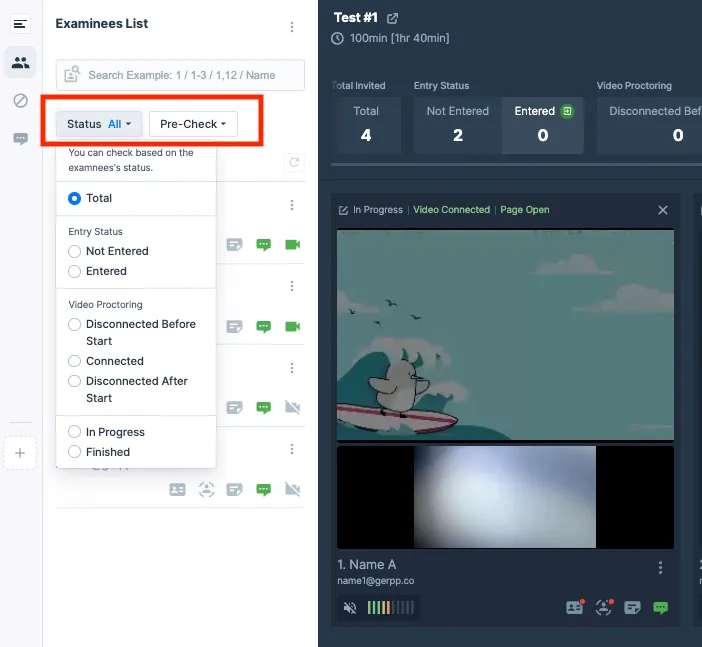Open the face check icon on Name A card

(604, 608)
